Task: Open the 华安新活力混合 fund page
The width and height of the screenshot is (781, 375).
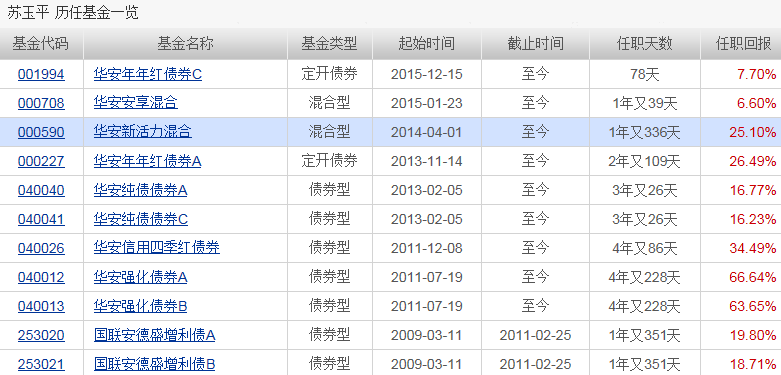Action: pyautogui.click(x=142, y=132)
